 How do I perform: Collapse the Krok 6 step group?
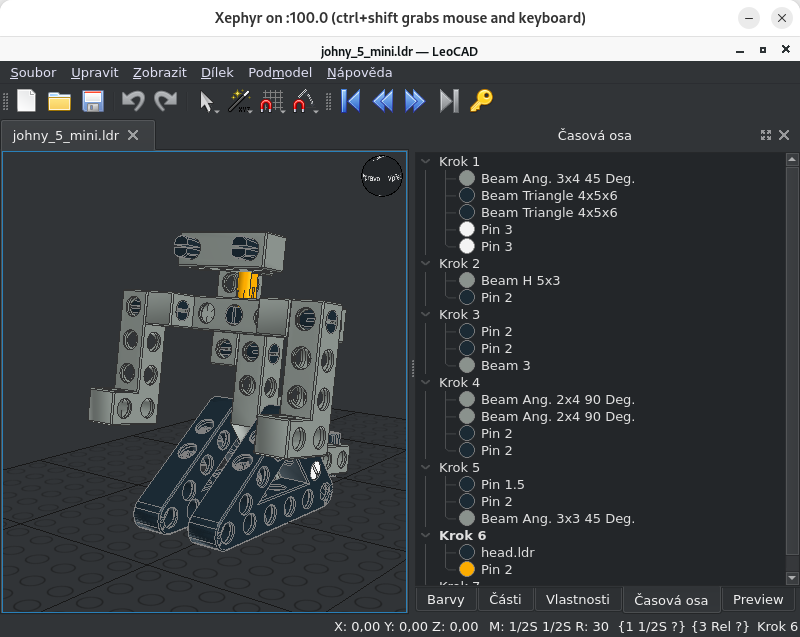click(427, 535)
